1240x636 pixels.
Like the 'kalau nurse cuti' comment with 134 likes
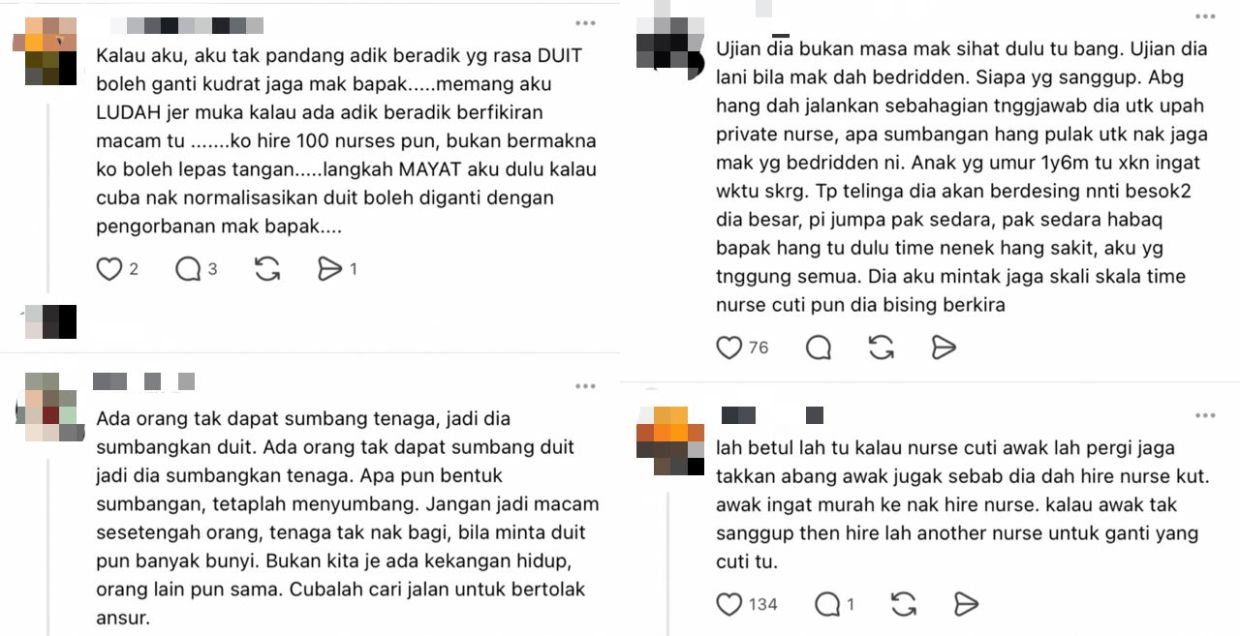pyautogui.click(x=730, y=604)
